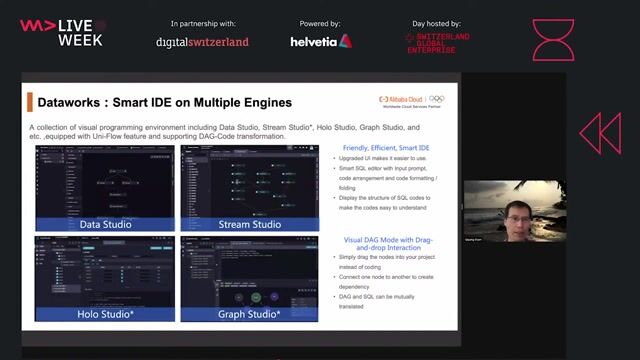640x360 pixels.
Task: Click the 'Day hosted by:' label
Action: (x=436, y=24)
